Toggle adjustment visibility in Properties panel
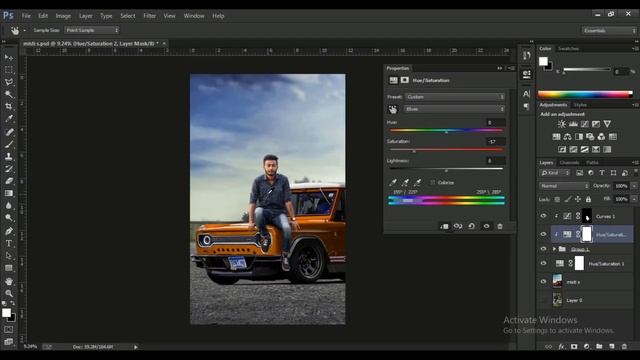The image size is (640, 360). click(486, 226)
